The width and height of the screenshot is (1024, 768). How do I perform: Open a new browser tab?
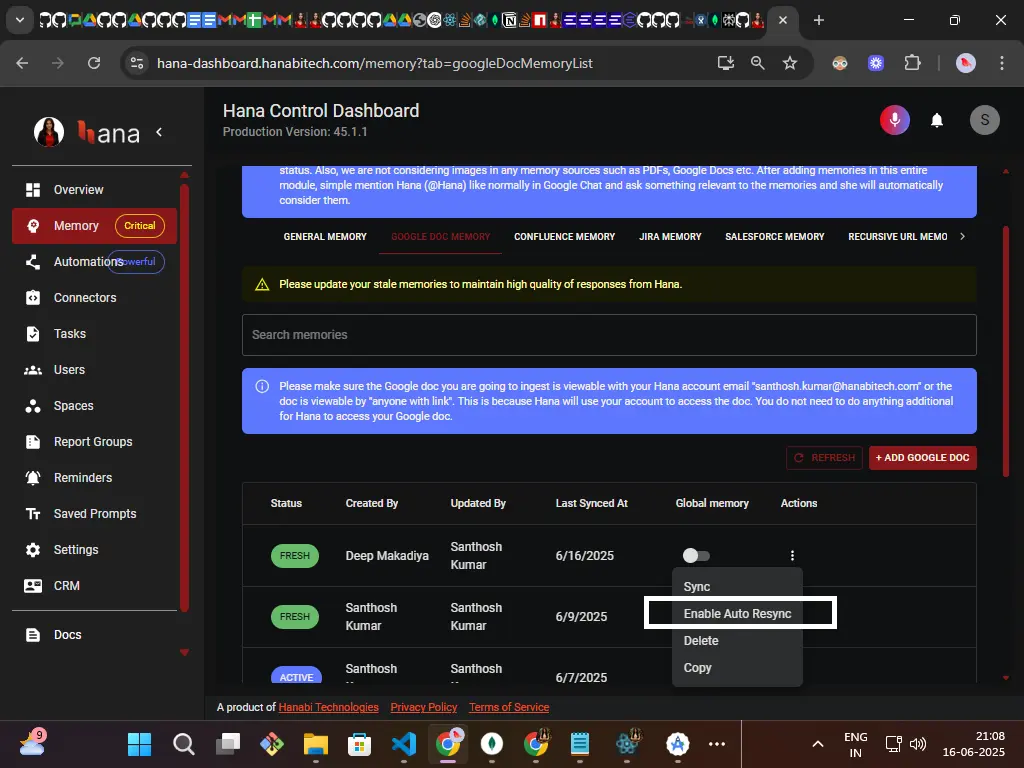[x=818, y=20]
